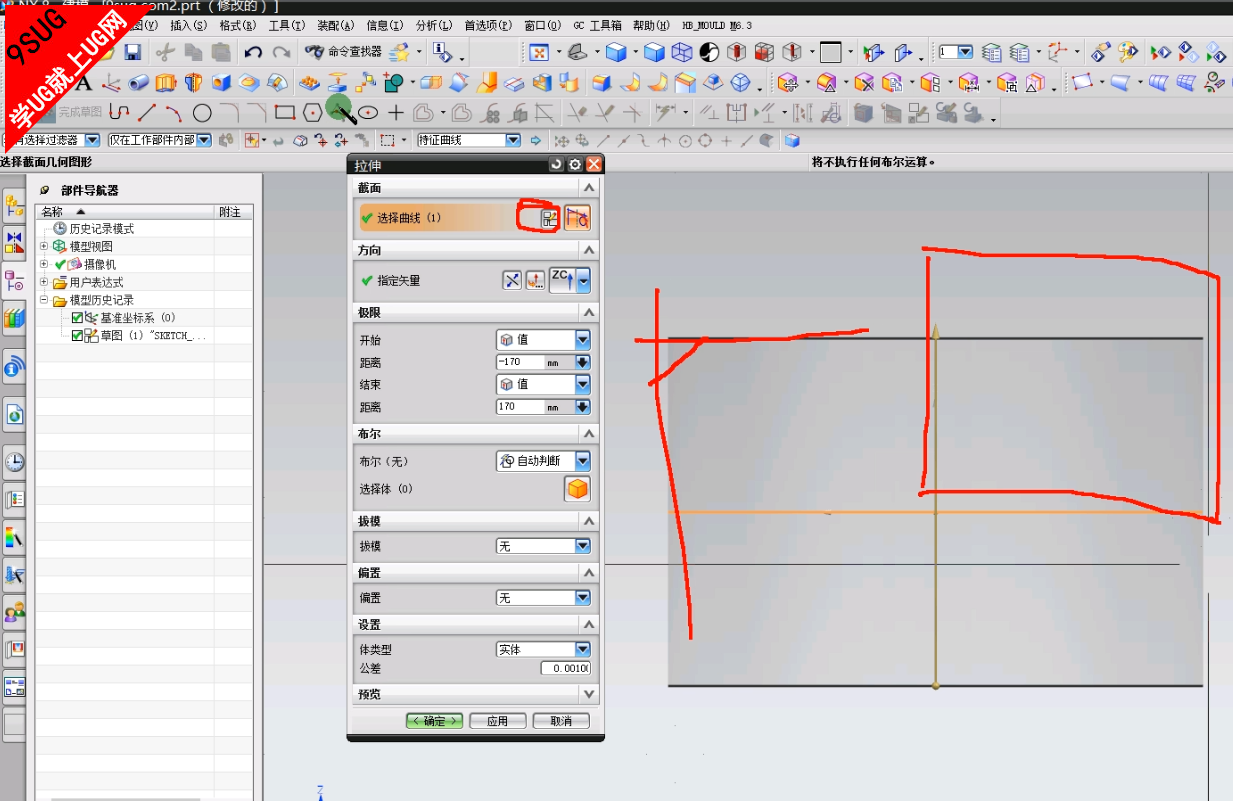Open the roles sidebar icon
1233x801 pixels.
click(x=14, y=611)
